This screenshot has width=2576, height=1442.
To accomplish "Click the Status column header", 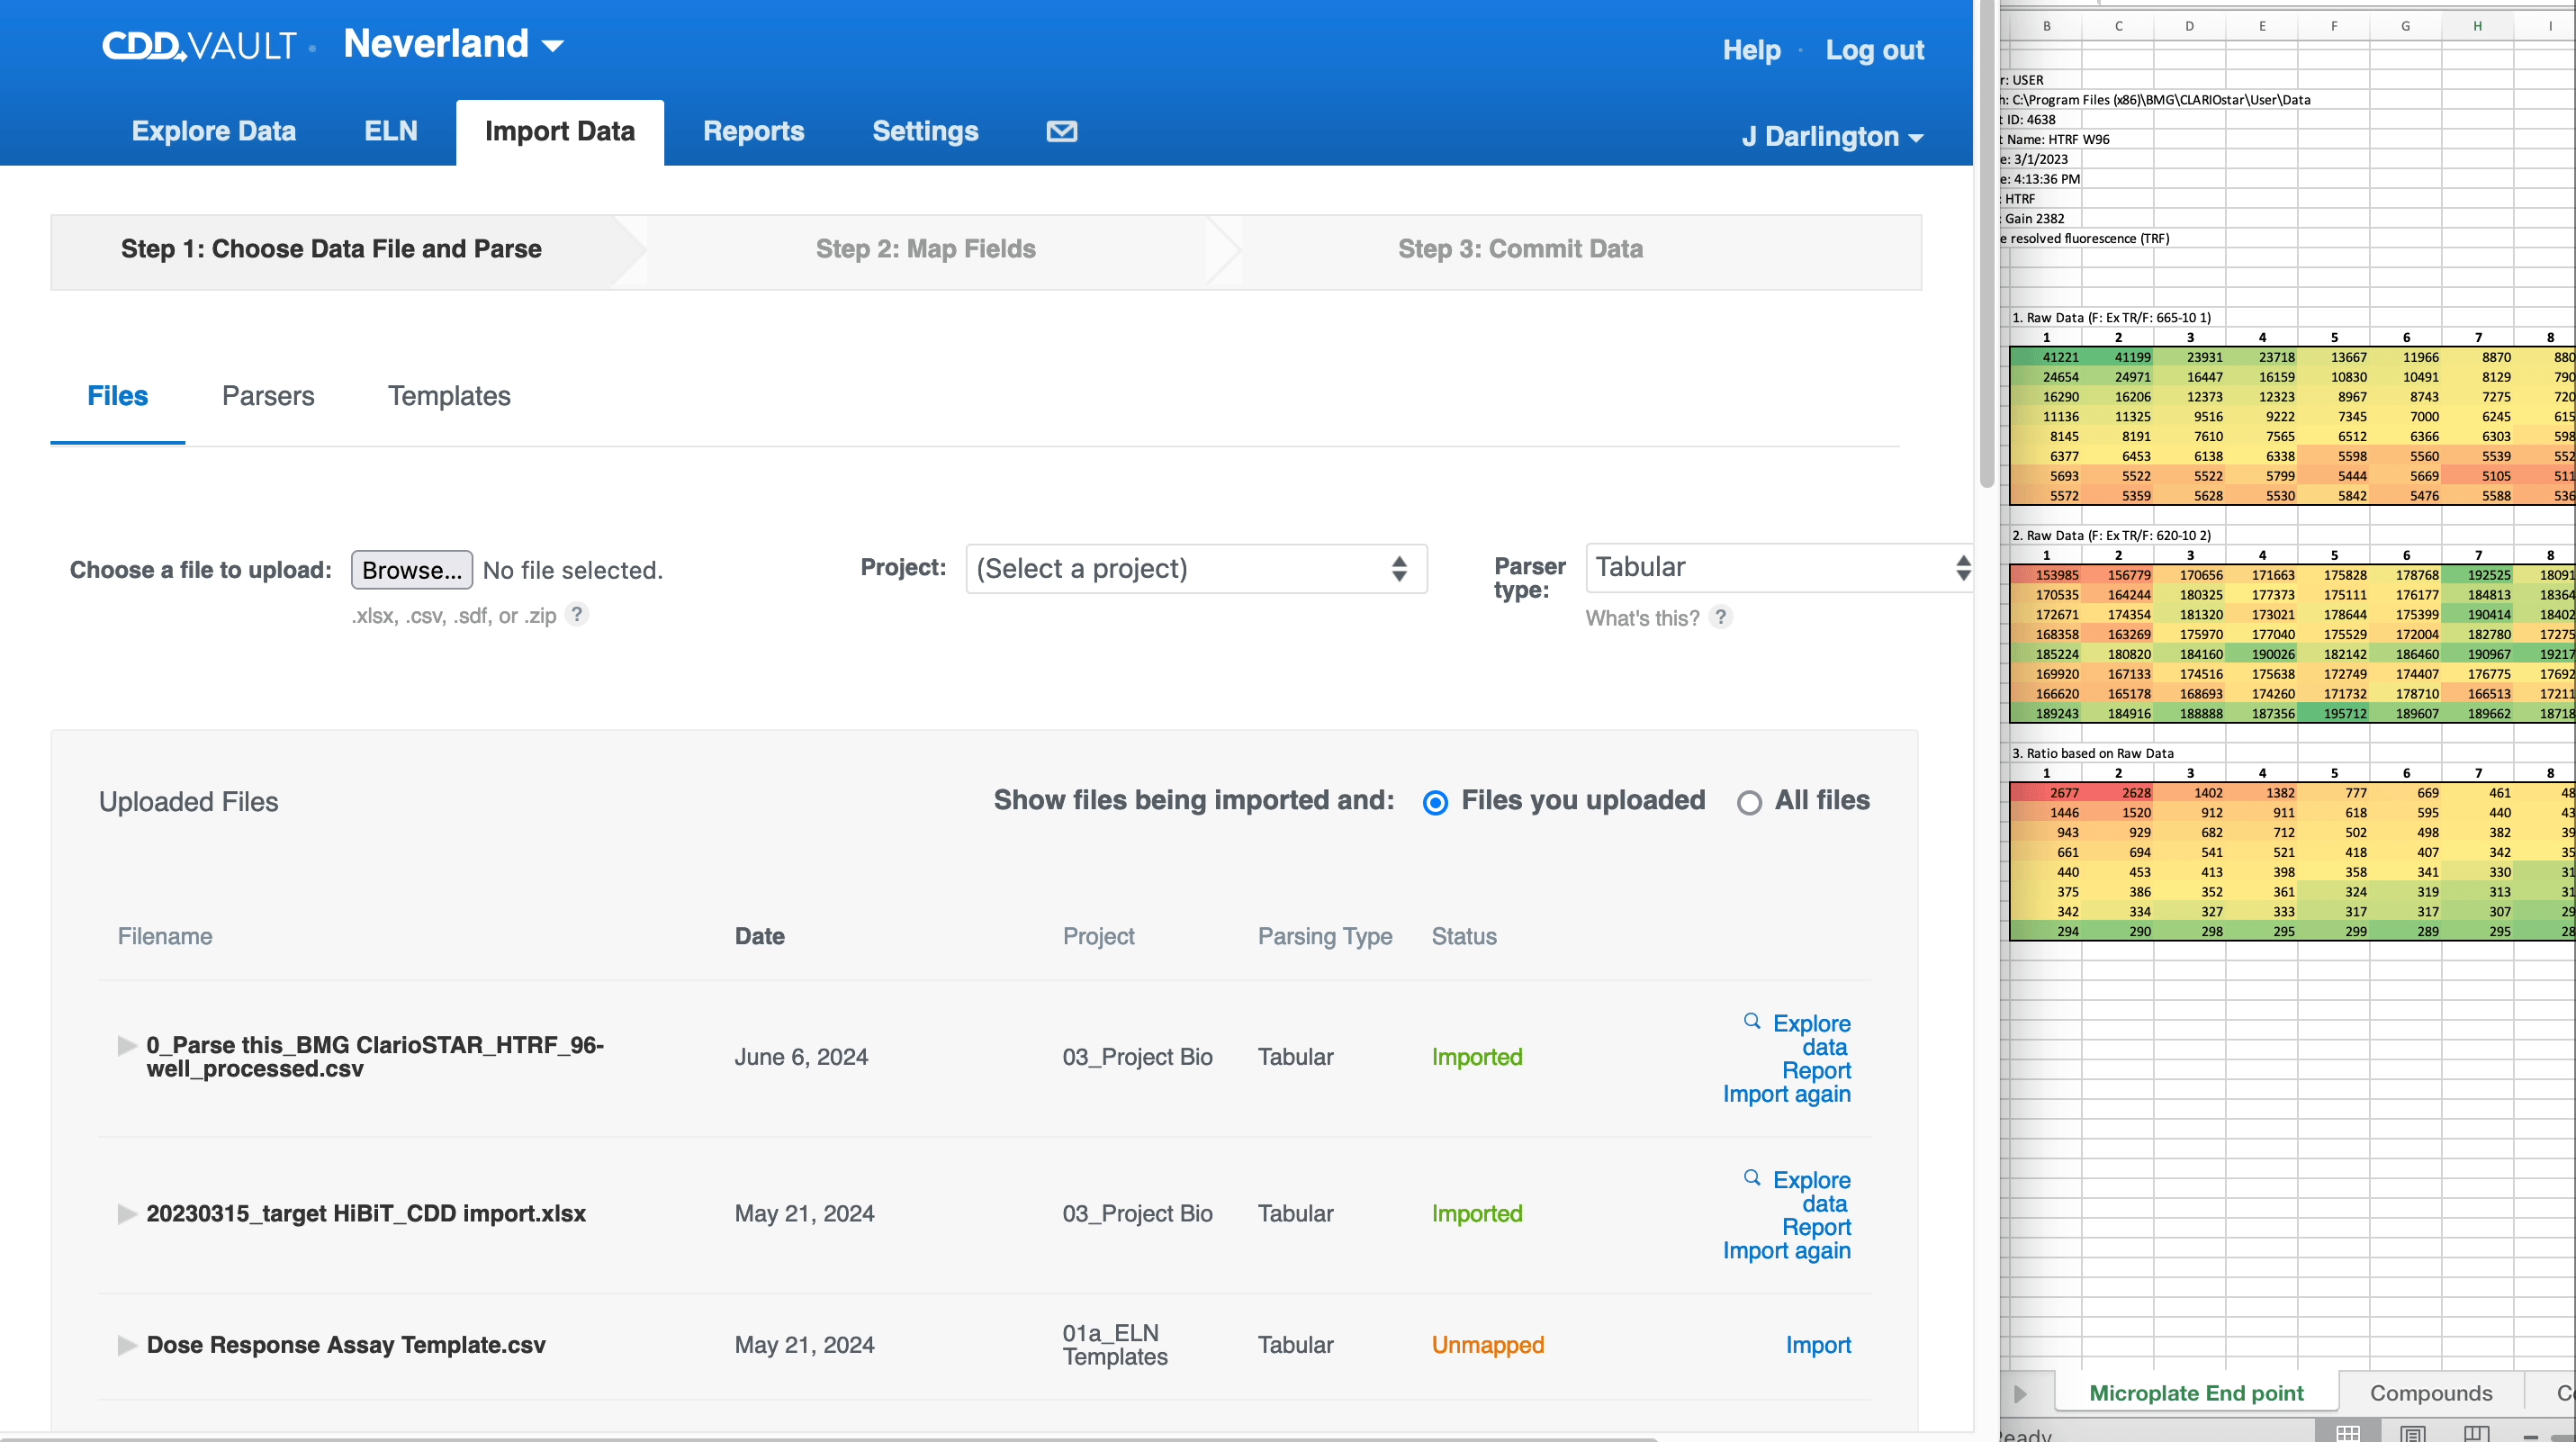I will coord(1463,936).
